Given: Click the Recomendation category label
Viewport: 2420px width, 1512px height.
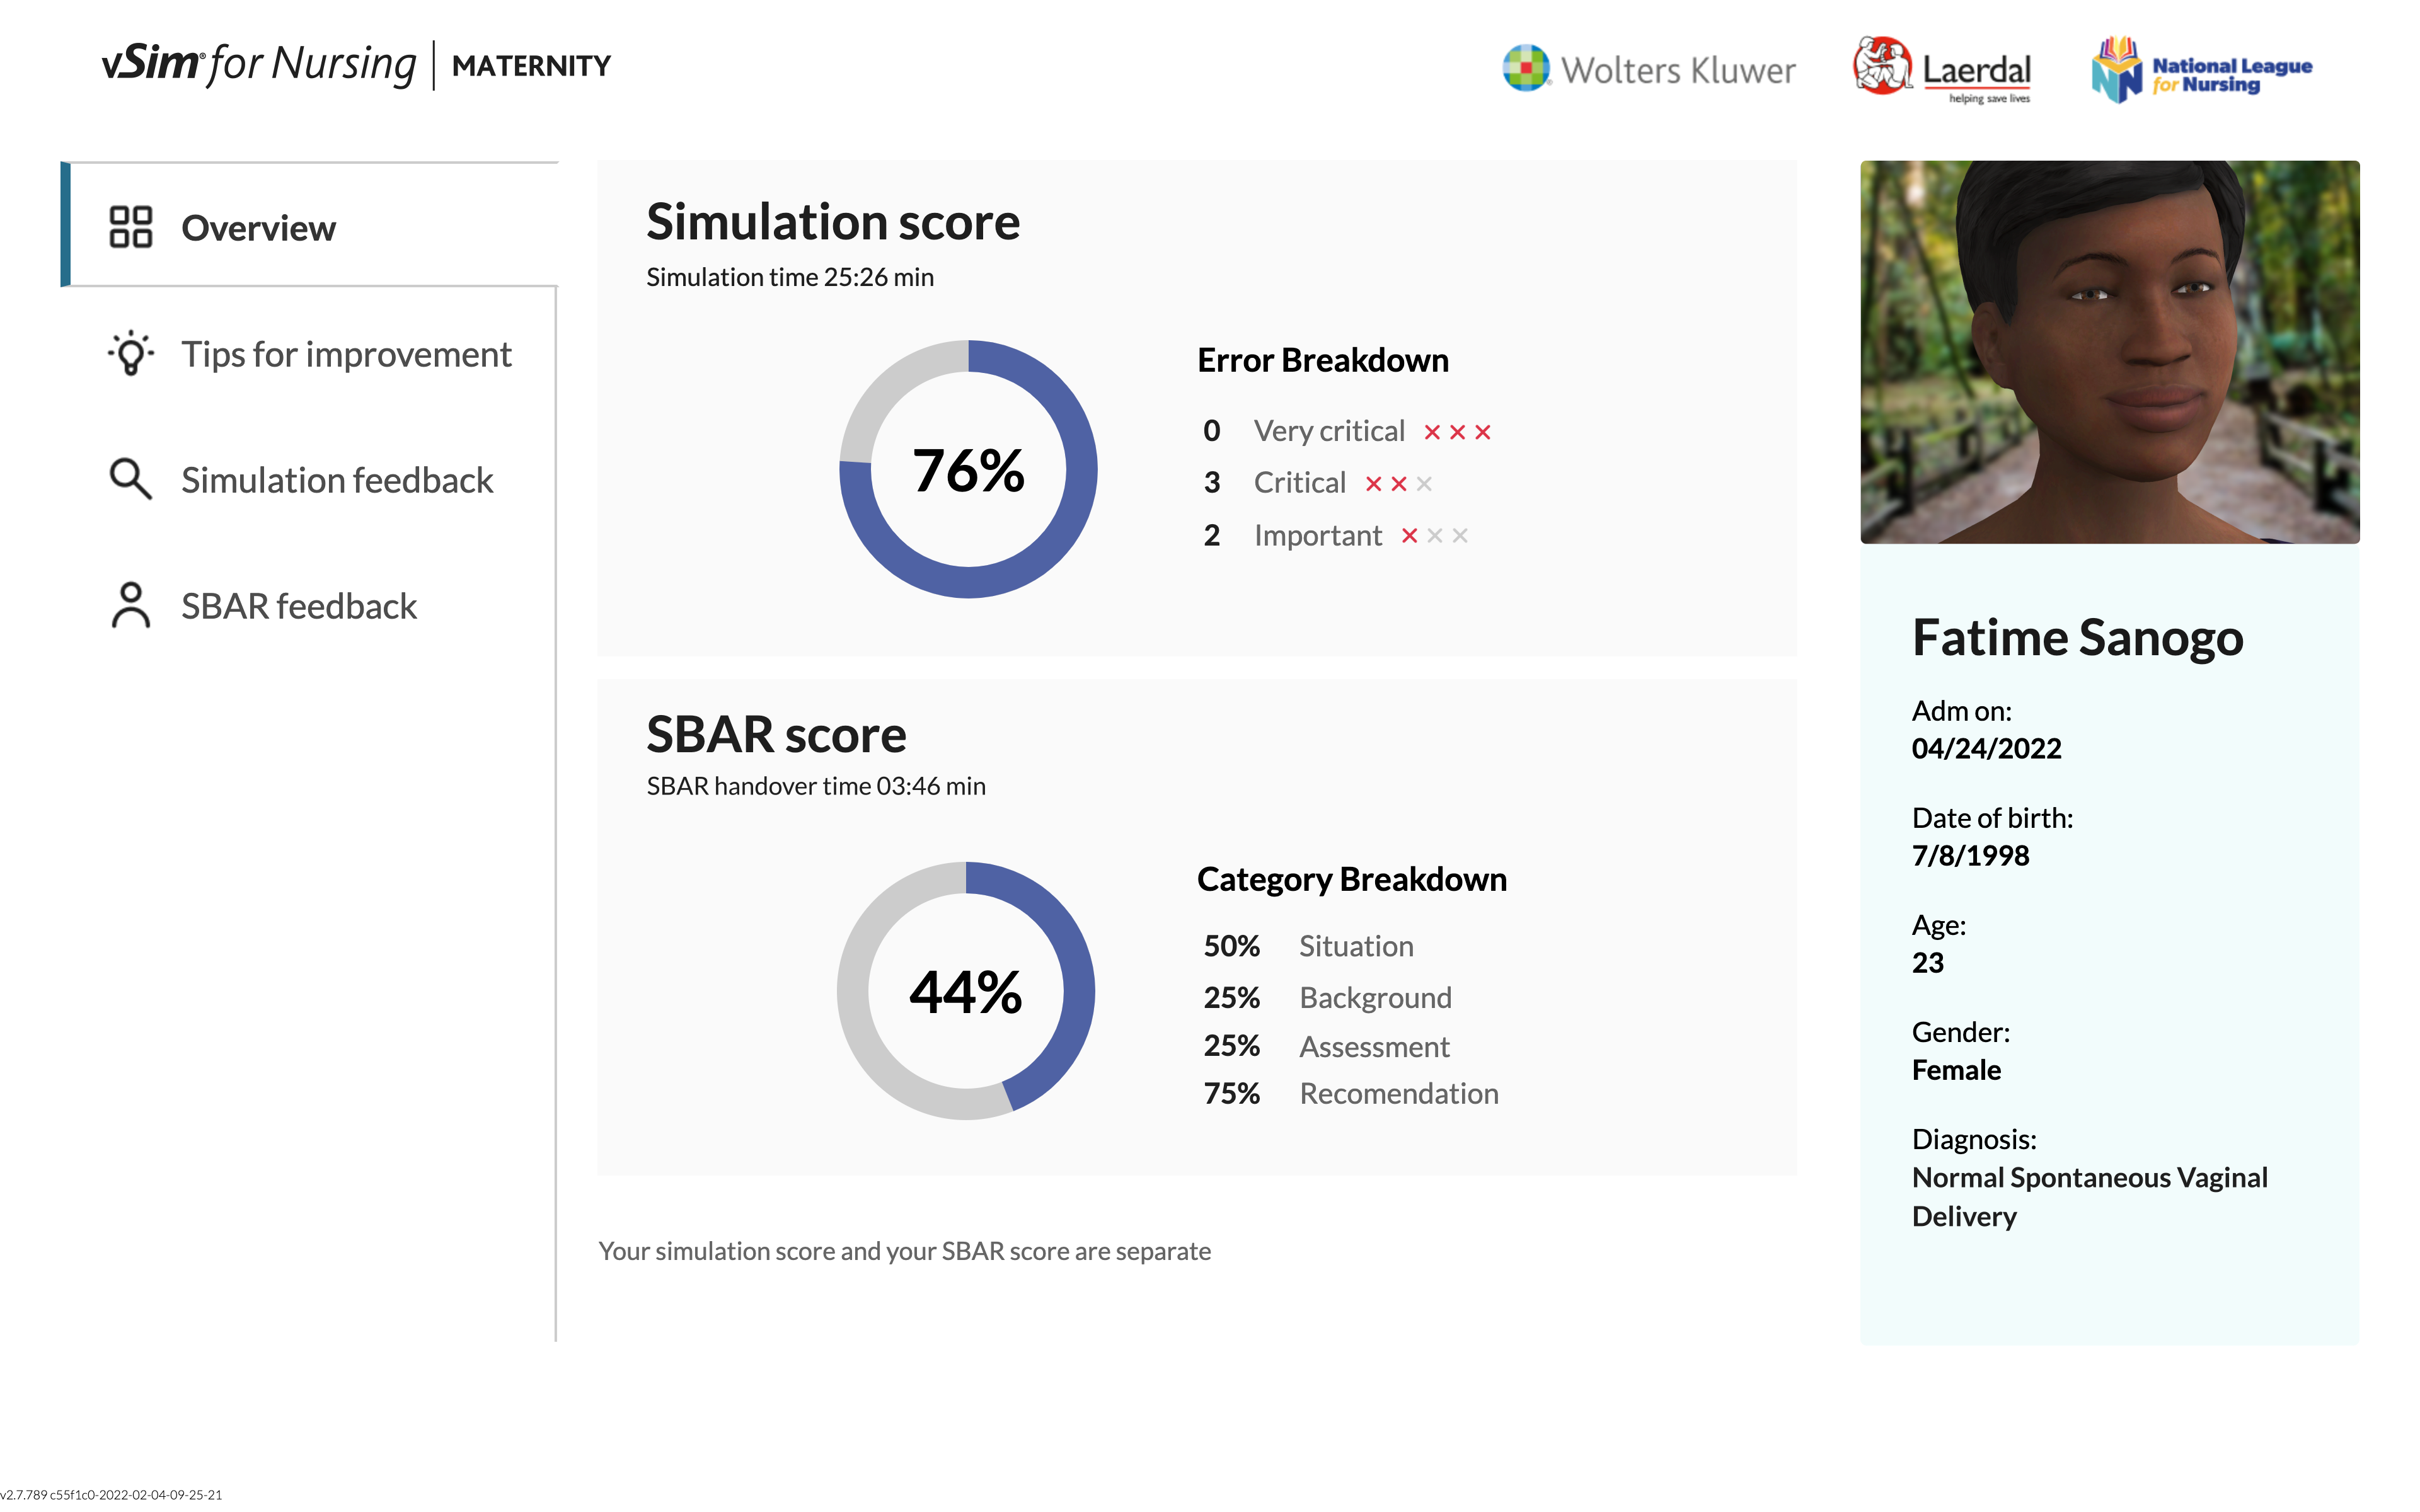Looking at the screenshot, I should tap(1398, 1093).
